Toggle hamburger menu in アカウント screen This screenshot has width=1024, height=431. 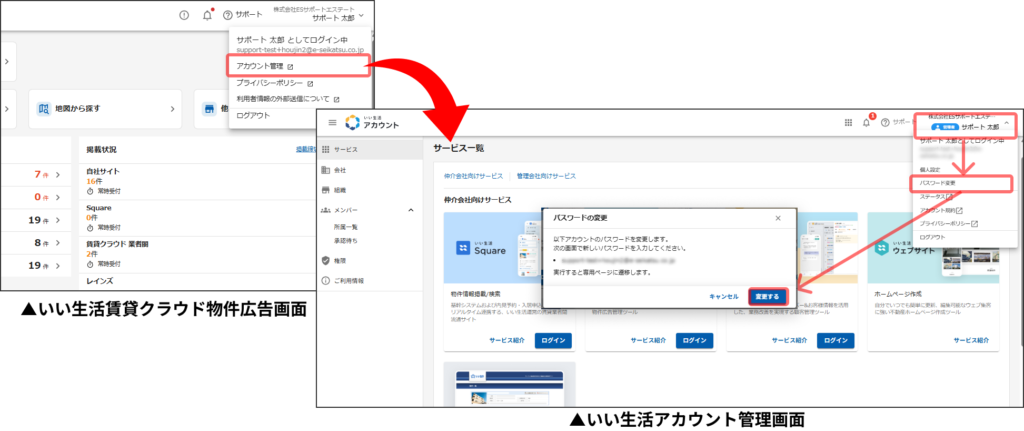332,122
